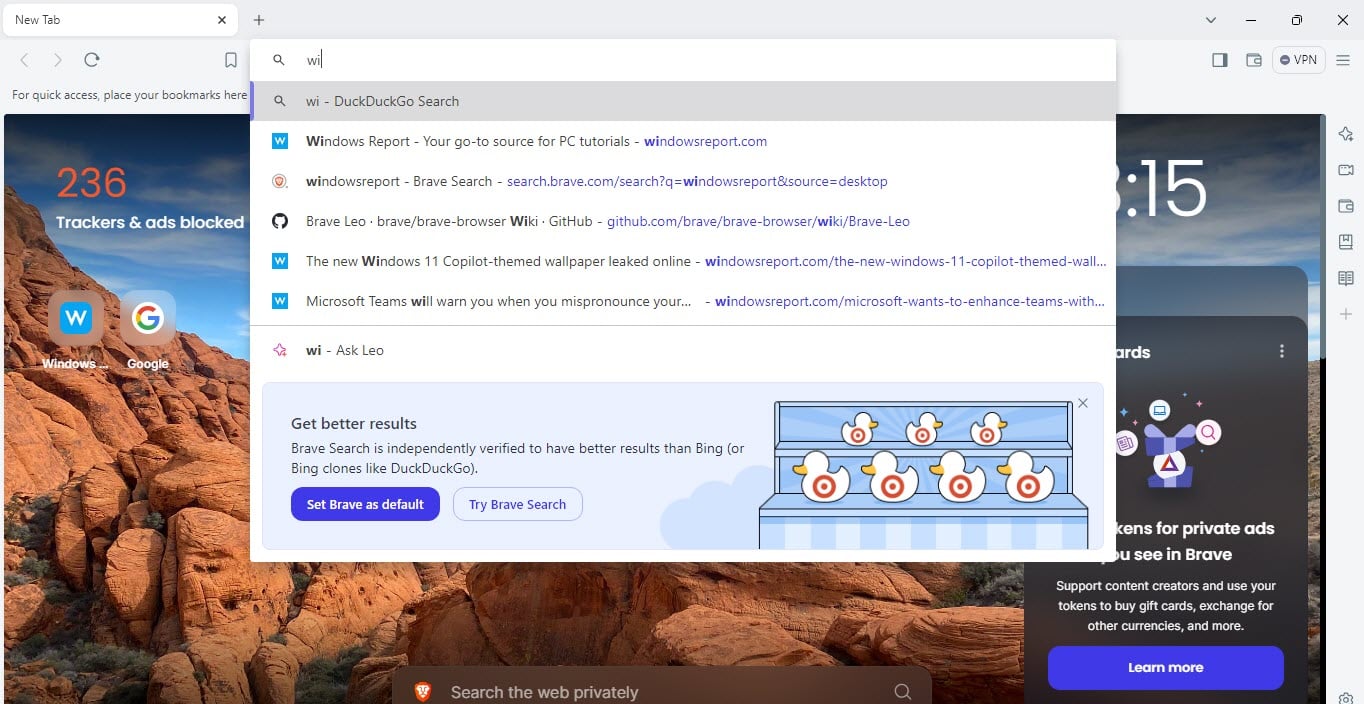The height and width of the screenshot is (704, 1364).
Task: Open Brave Talk sidebar camera icon
Action: click(x=1346, y=170)
